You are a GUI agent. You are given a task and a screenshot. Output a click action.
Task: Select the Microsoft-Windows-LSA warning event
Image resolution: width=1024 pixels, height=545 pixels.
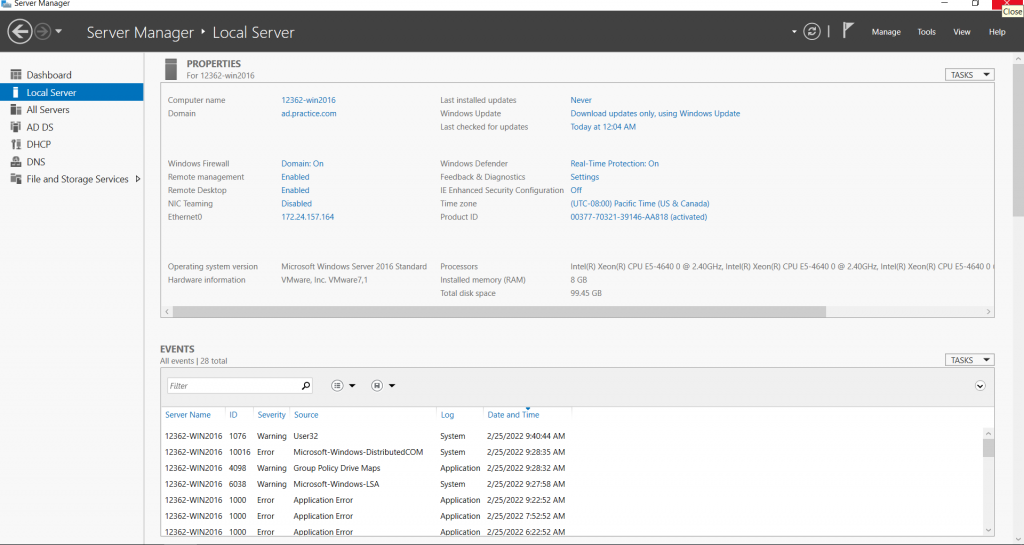click(572, 484)
